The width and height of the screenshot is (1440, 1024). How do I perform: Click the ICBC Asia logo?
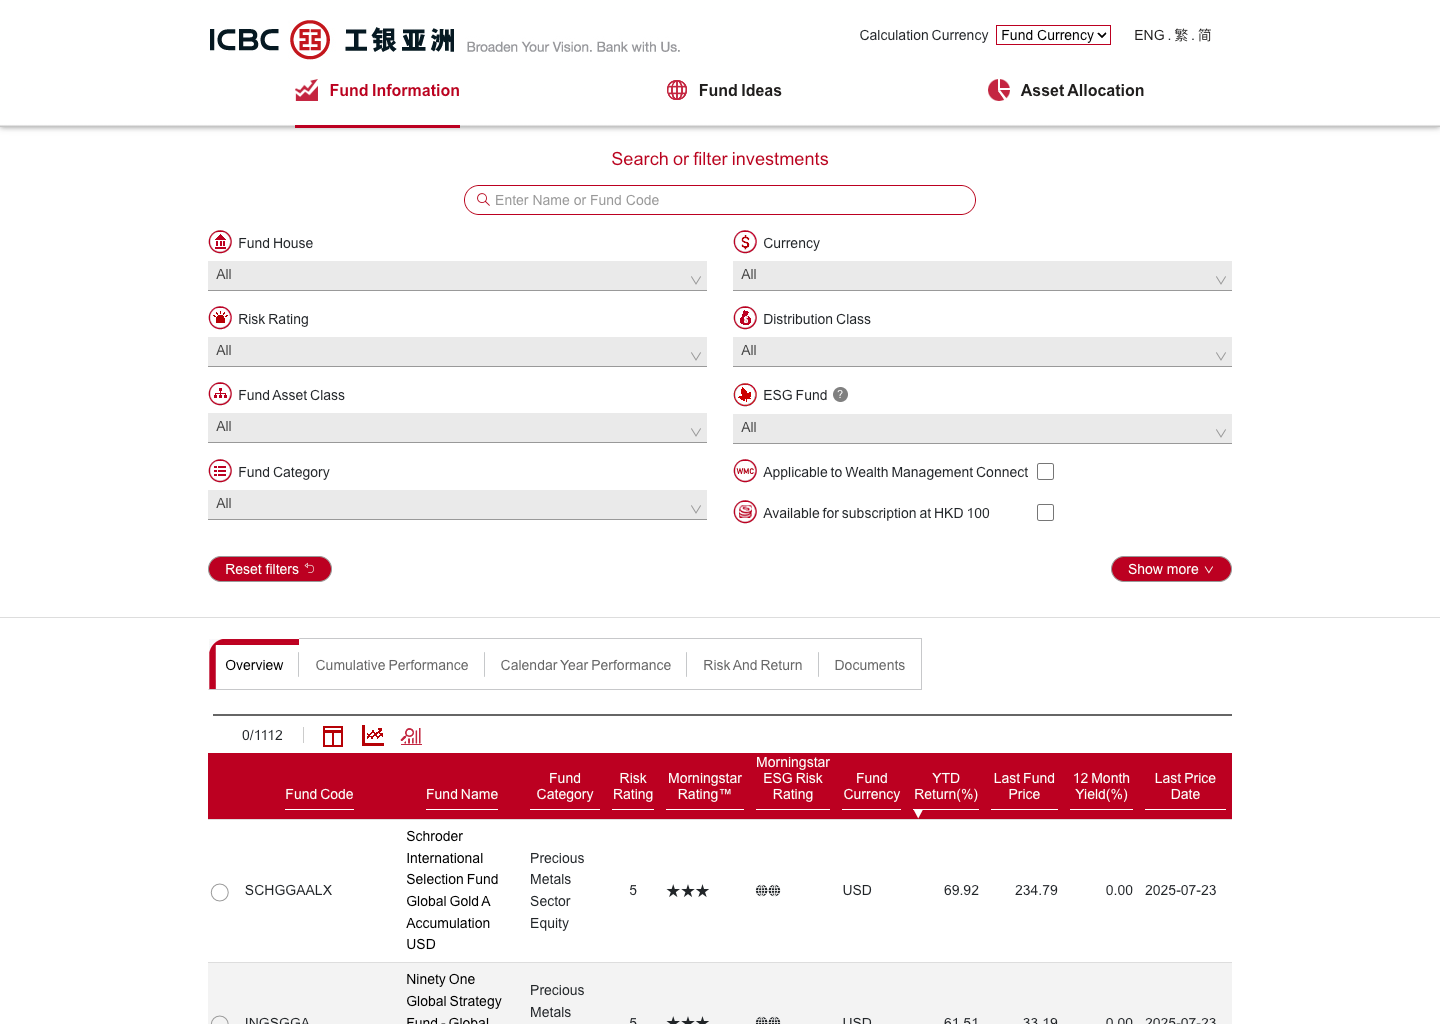click(x=331, y=40)
